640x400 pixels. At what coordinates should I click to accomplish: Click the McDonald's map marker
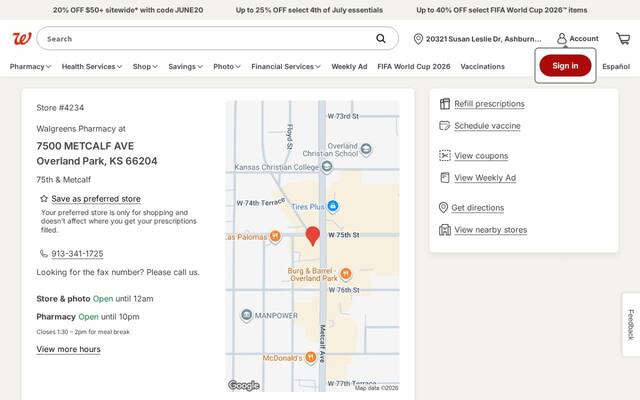310,358
